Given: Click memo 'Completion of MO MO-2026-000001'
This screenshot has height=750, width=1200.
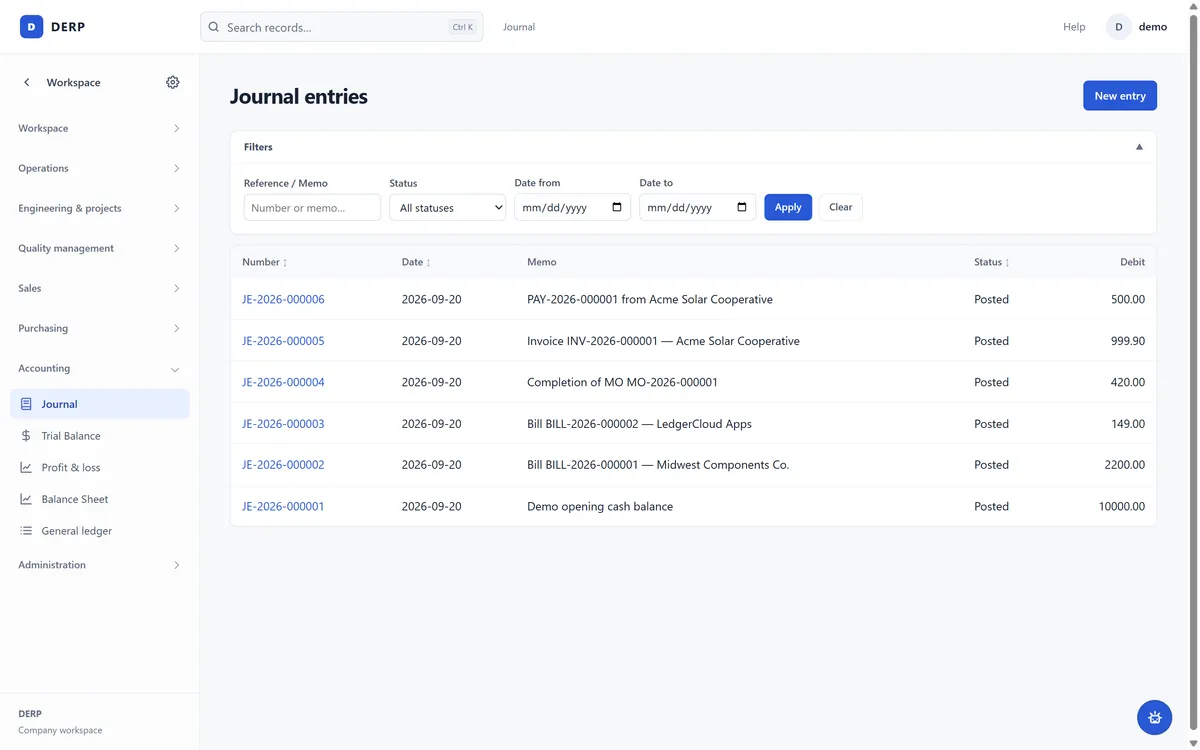Looking at the screenshot, I should (x=622, y=382).
